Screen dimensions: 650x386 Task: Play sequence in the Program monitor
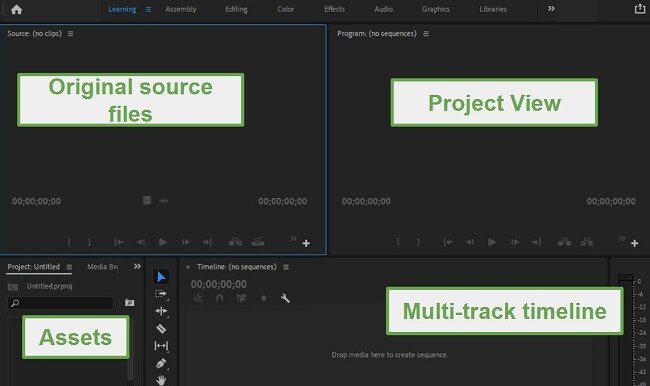pos(492,242)
